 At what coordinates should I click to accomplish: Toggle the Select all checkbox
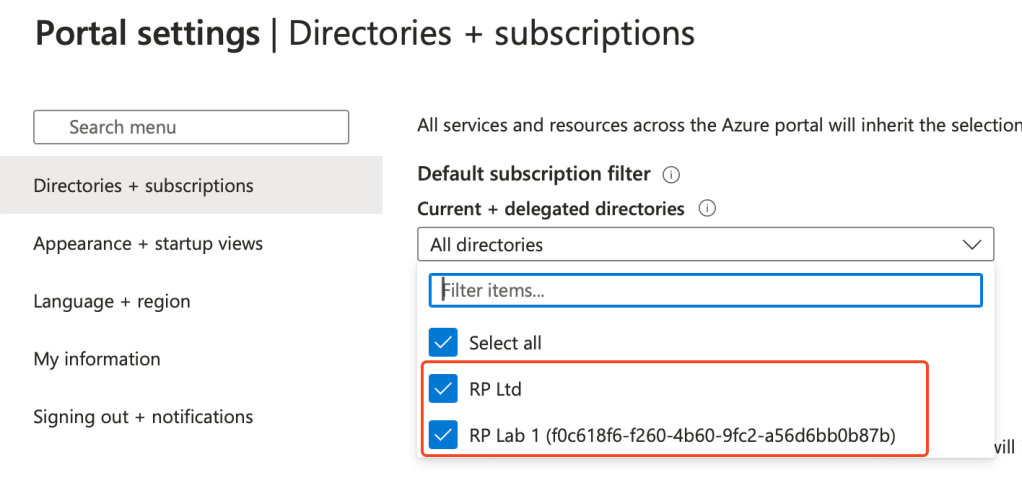point(444,343)
